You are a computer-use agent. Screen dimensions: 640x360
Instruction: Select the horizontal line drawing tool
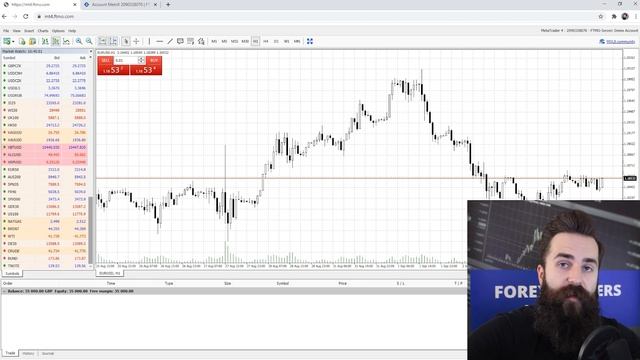pos(160,41)
